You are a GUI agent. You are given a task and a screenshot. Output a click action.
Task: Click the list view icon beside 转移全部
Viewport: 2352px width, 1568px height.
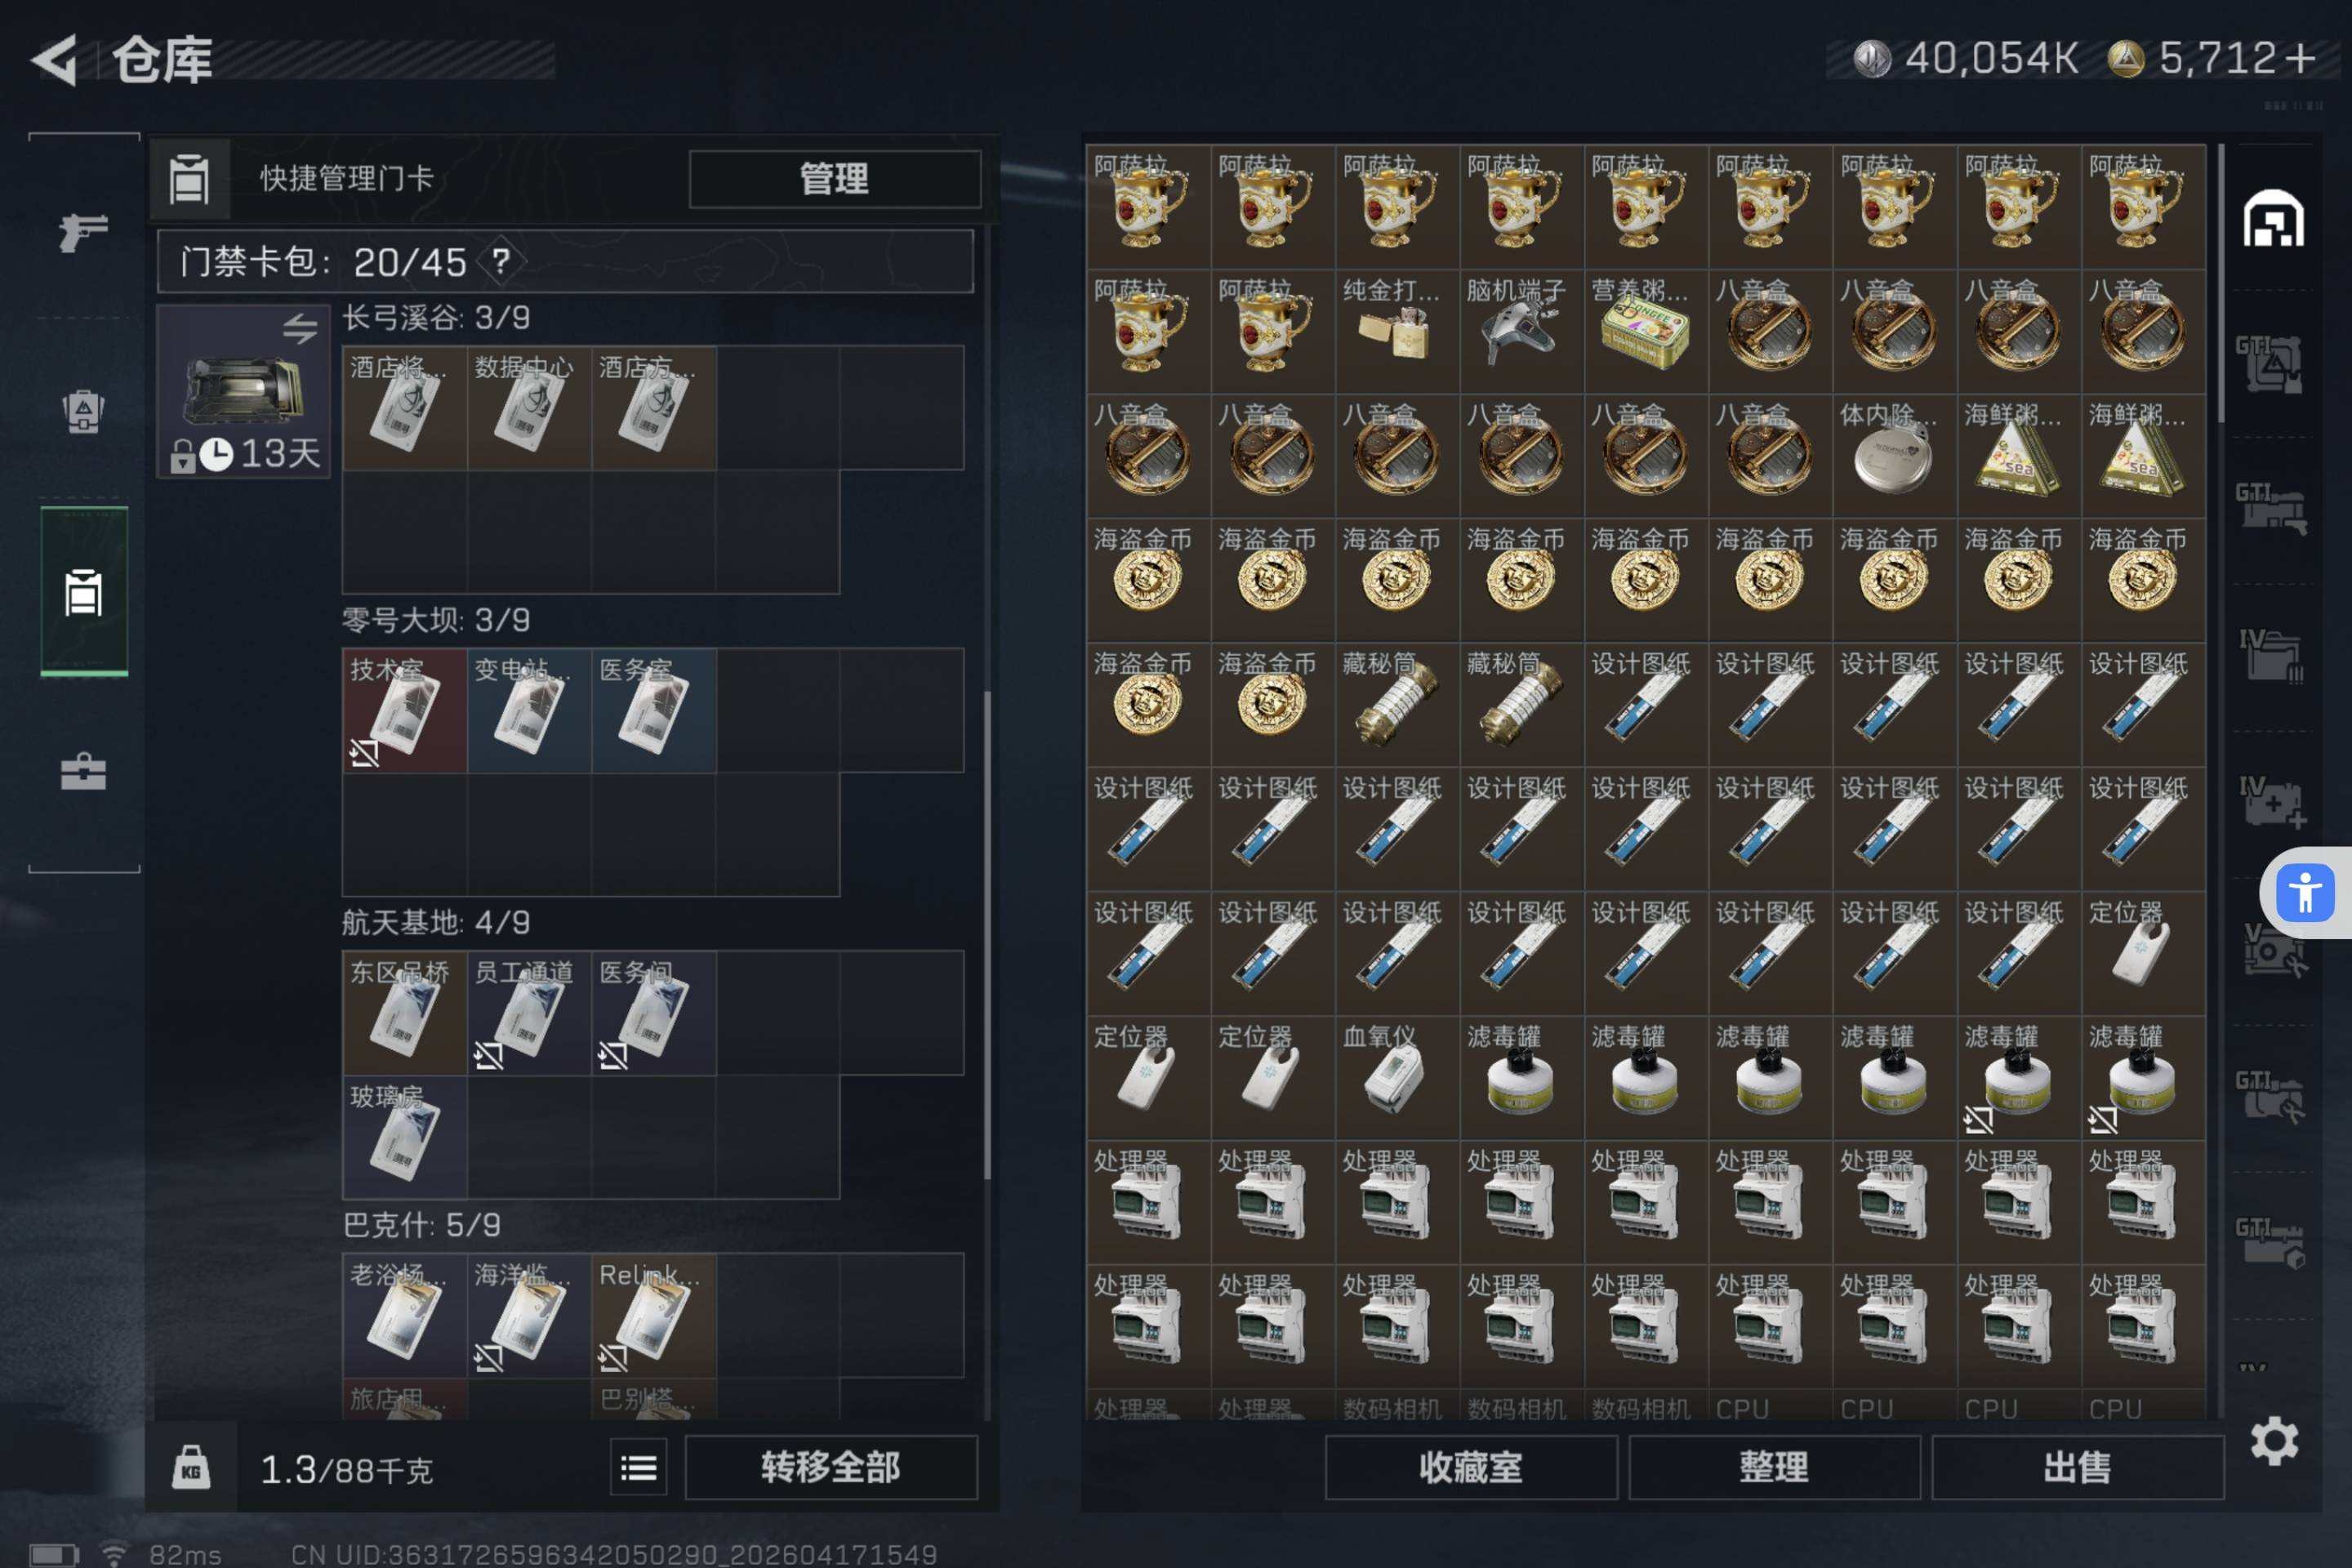tap(638, 1467)
